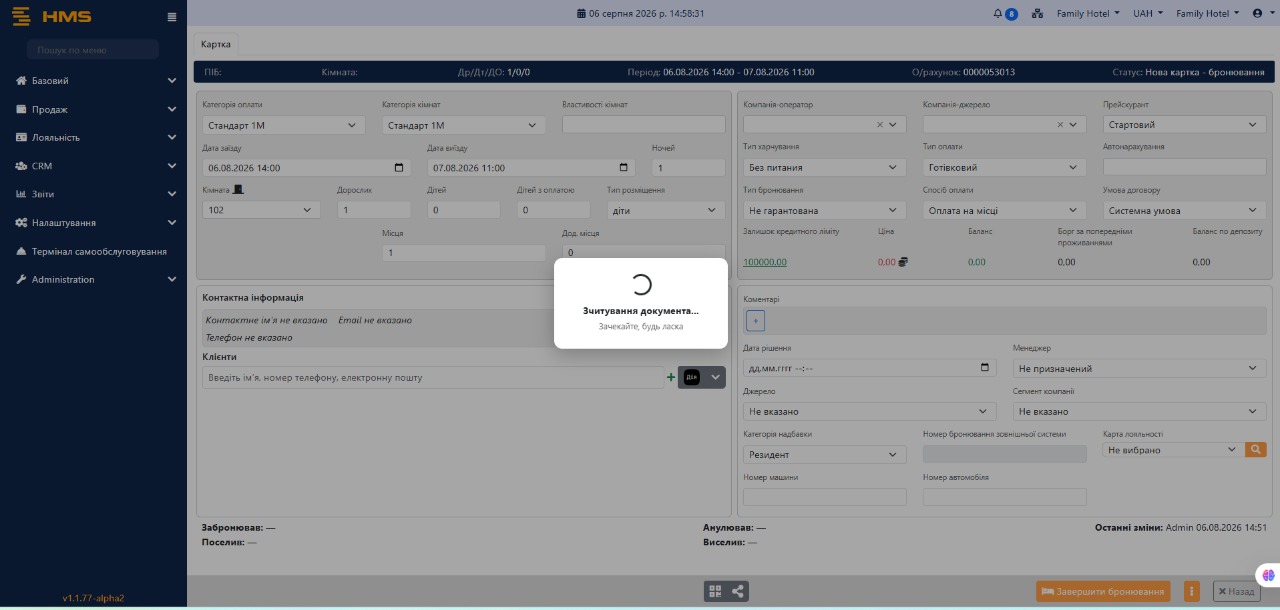Add a comment with the plus icon
The height and width of the screenshot is (610, 1280).
[755, 320]
